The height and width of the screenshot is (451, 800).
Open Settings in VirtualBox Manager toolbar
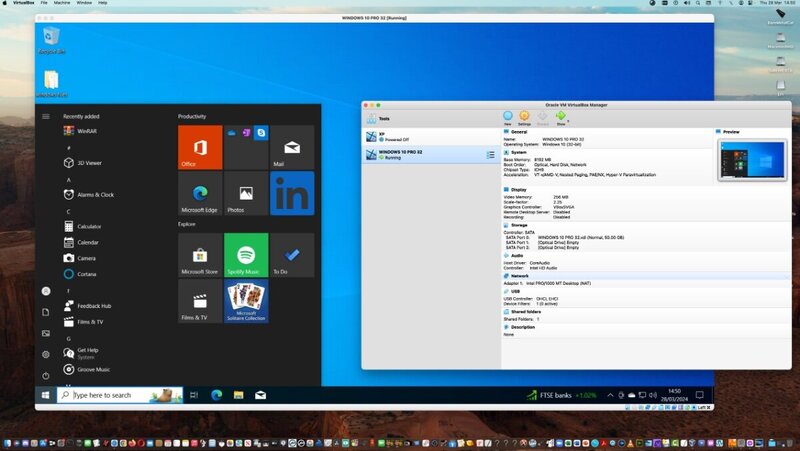coord(524,118)
